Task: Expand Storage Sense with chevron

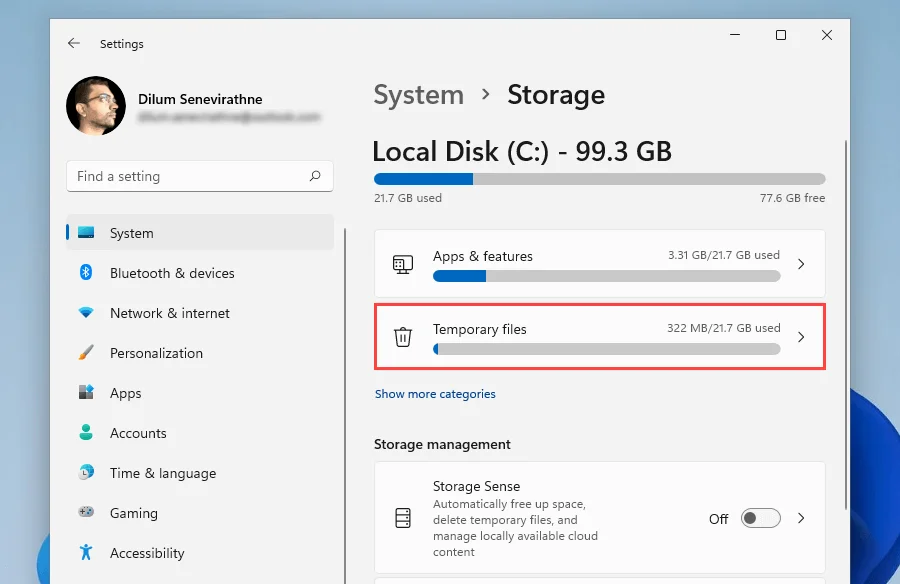Action: point(801,519)
